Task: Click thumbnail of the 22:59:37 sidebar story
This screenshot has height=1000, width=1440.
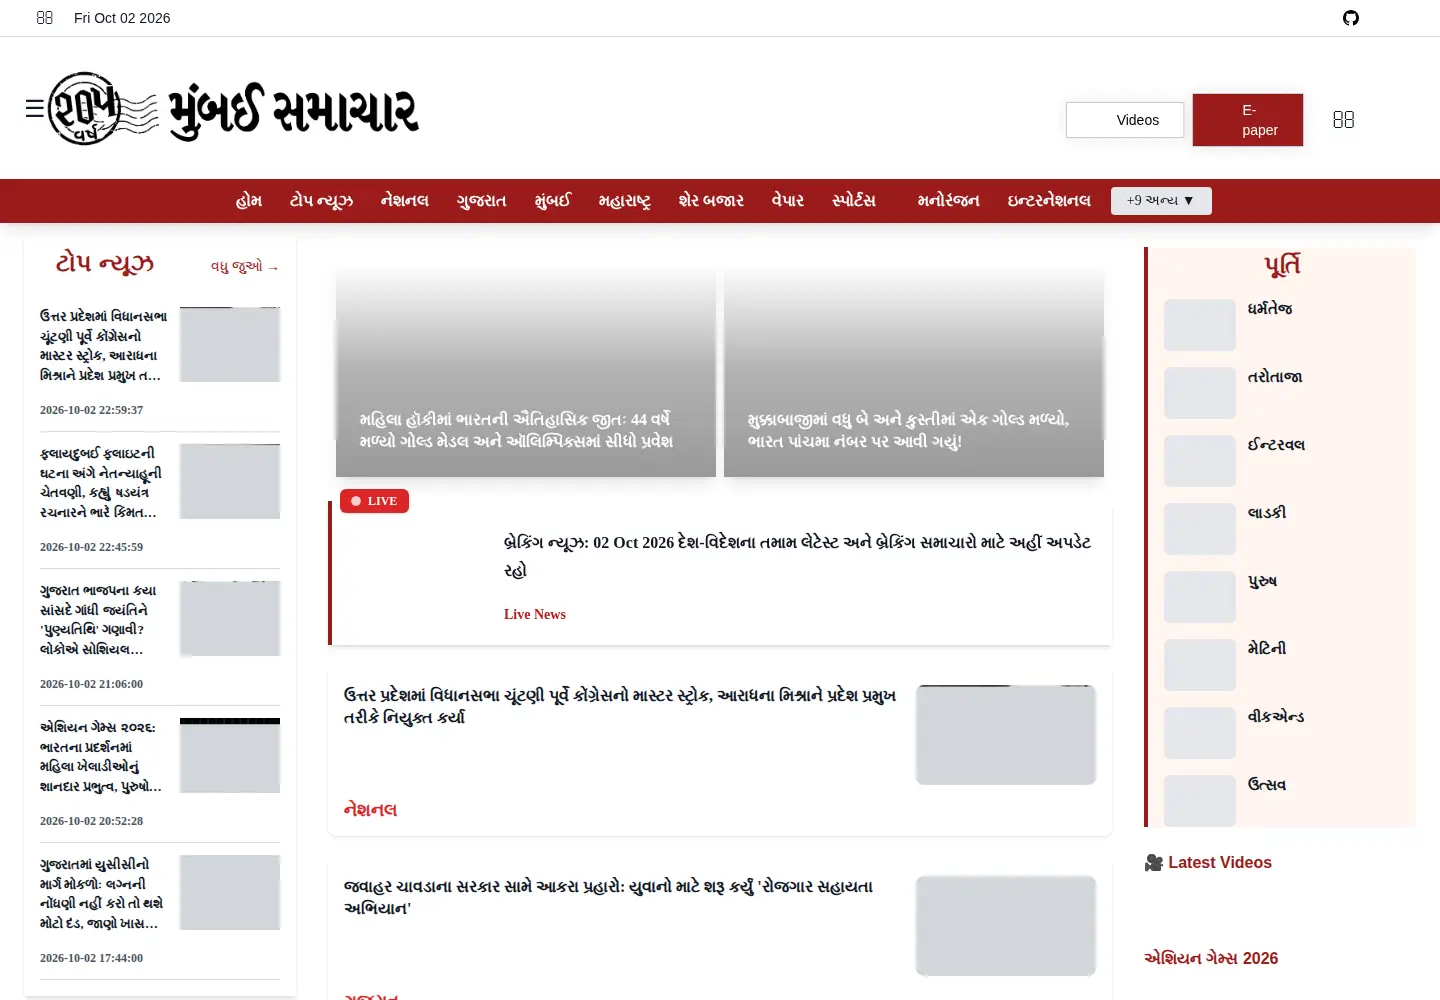Action: click(x=230, y=345)
